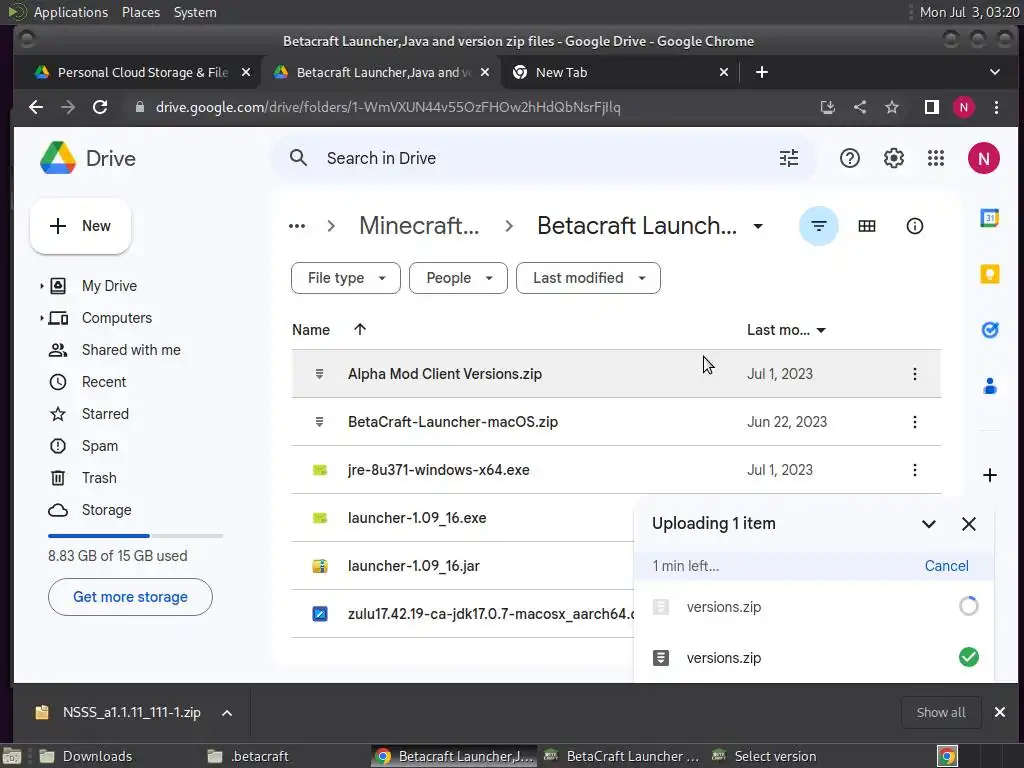This screenshot has width=1024, height=768.
Task: Open People filter dropdown
Action: click(458, 278)
